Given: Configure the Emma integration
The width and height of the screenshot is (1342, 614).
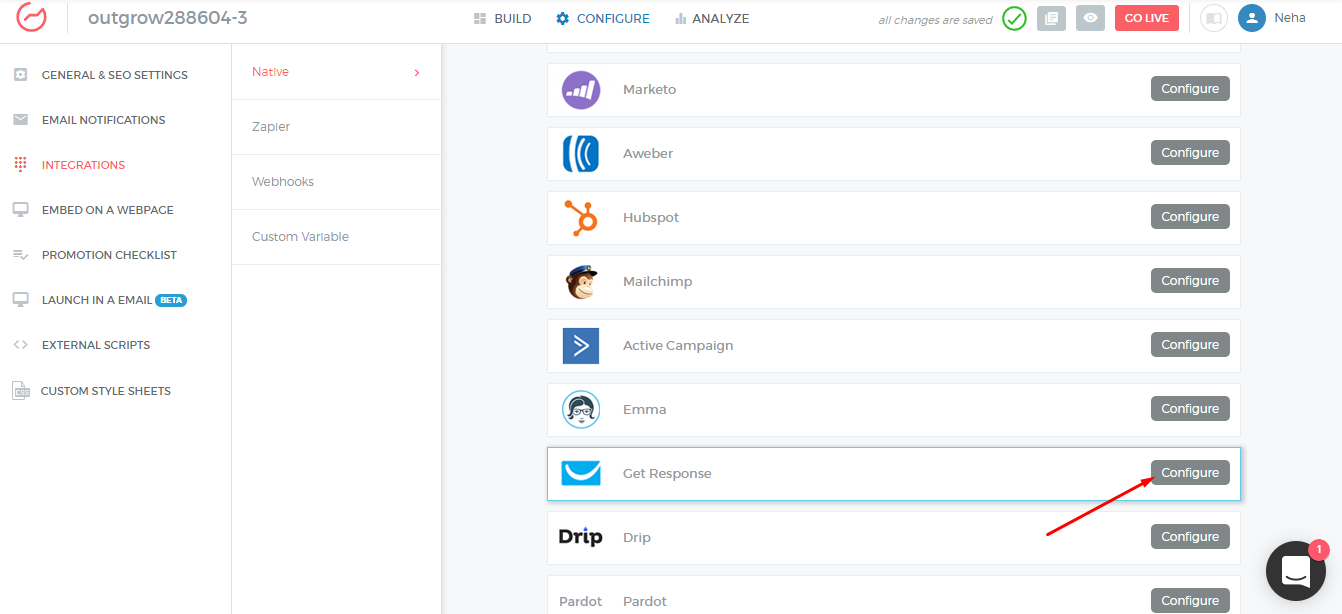Looking at the screenshot, I should pyautogui.click(x=1190, y=409).
